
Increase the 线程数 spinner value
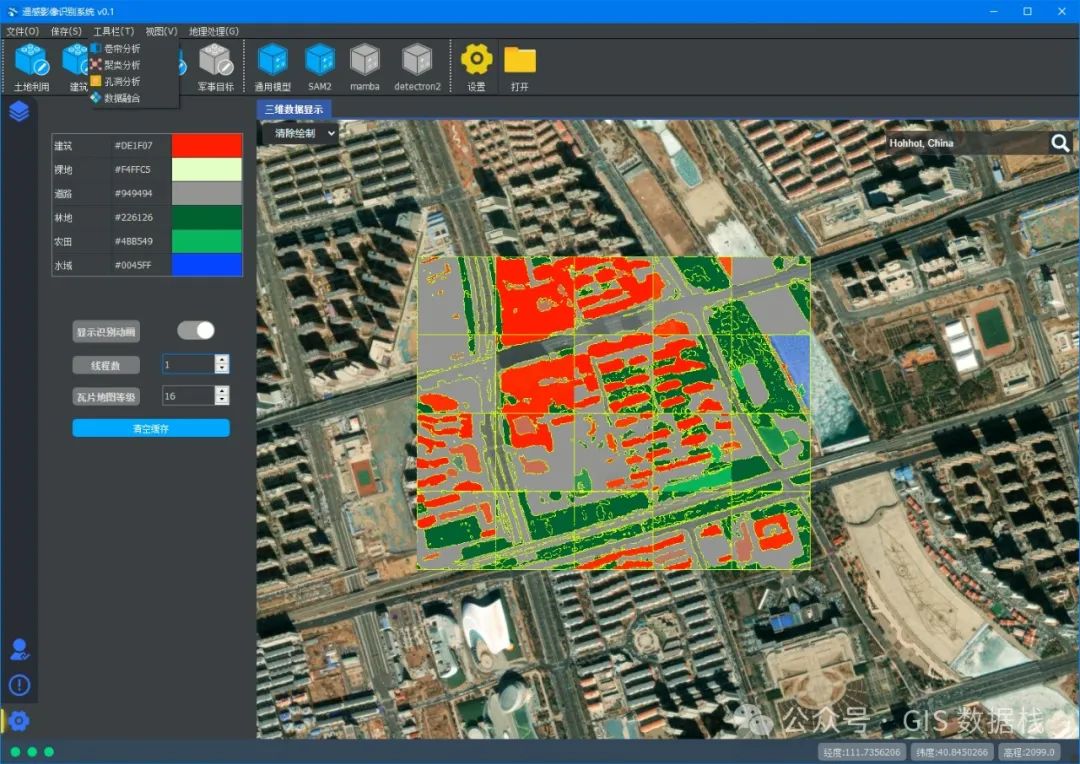pos(222,359)
